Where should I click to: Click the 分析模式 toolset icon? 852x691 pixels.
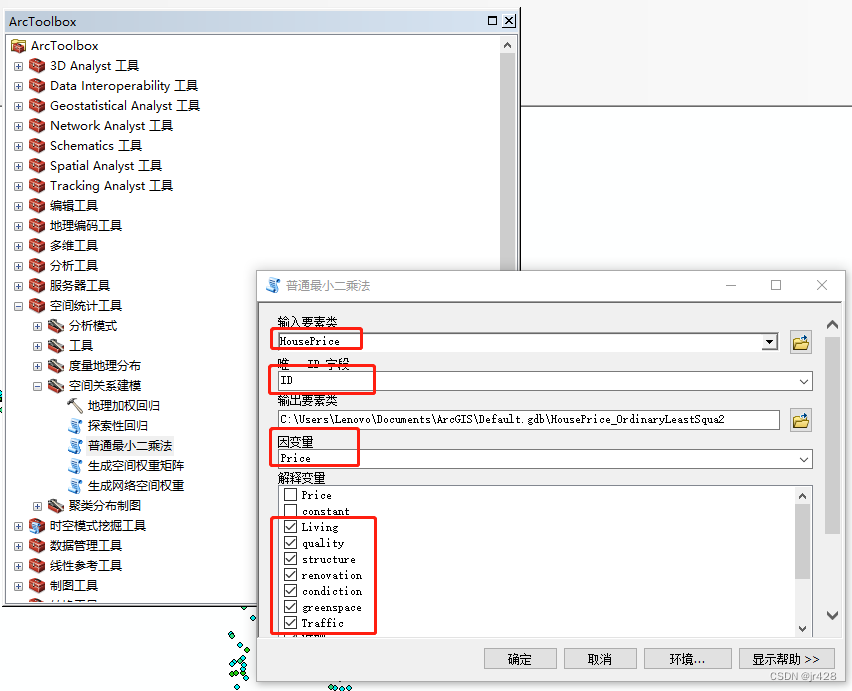(56, 326)
